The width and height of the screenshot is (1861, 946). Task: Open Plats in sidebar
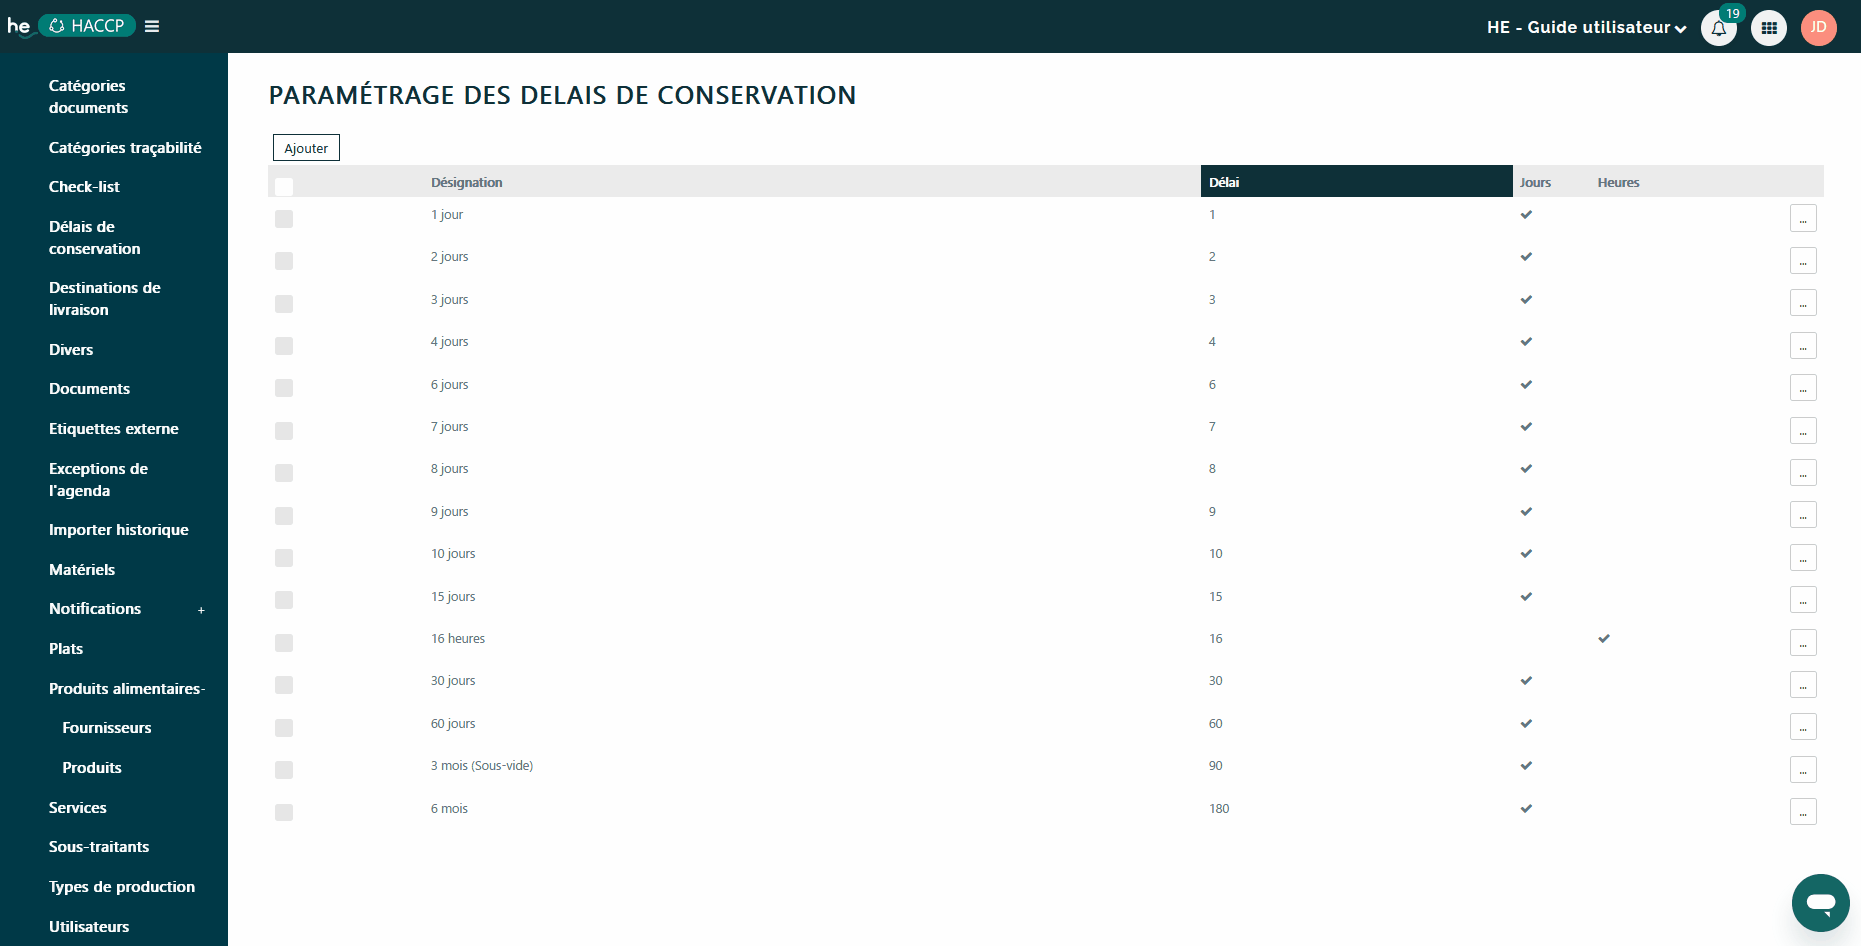click(x=66, y=649)
